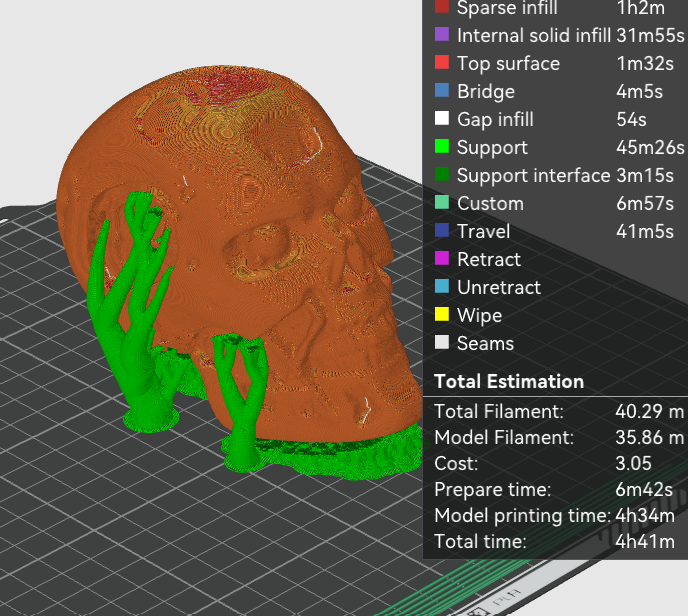Toggle the Gap infill white swatch
The width and height of the screenshot is (688, 616).
(x=442, y=118)
